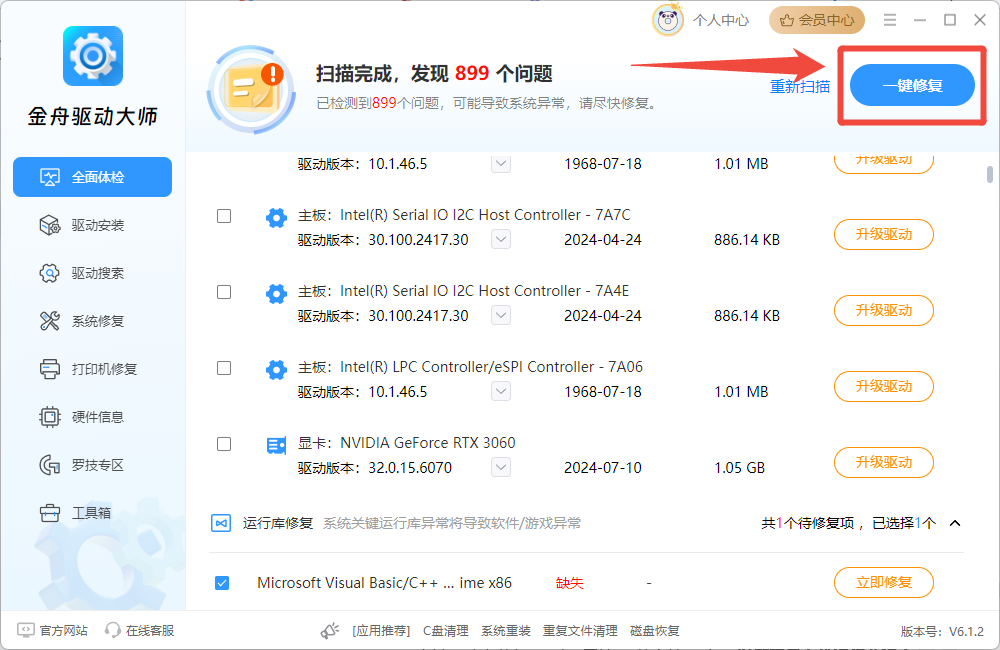
Task: Click the vertical scrollbar thumb
Action: pos(989,174)
